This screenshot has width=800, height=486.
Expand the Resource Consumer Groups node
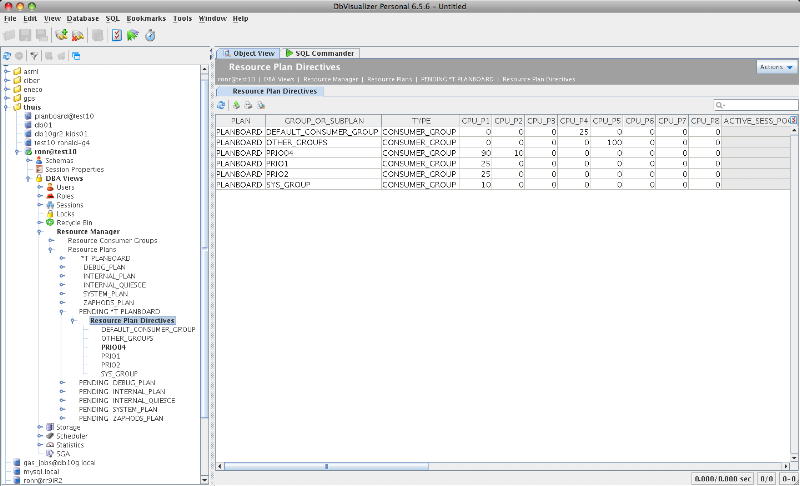pos(51,240)
